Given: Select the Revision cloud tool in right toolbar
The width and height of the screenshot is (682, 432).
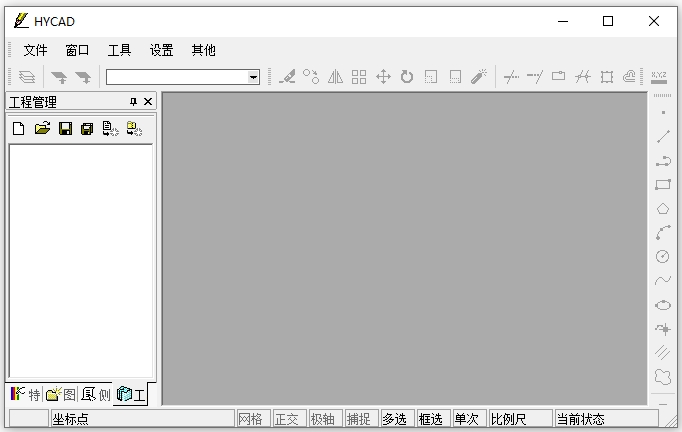Looking at the screenshot, I should pyautogui.click(x=663, y=376).
